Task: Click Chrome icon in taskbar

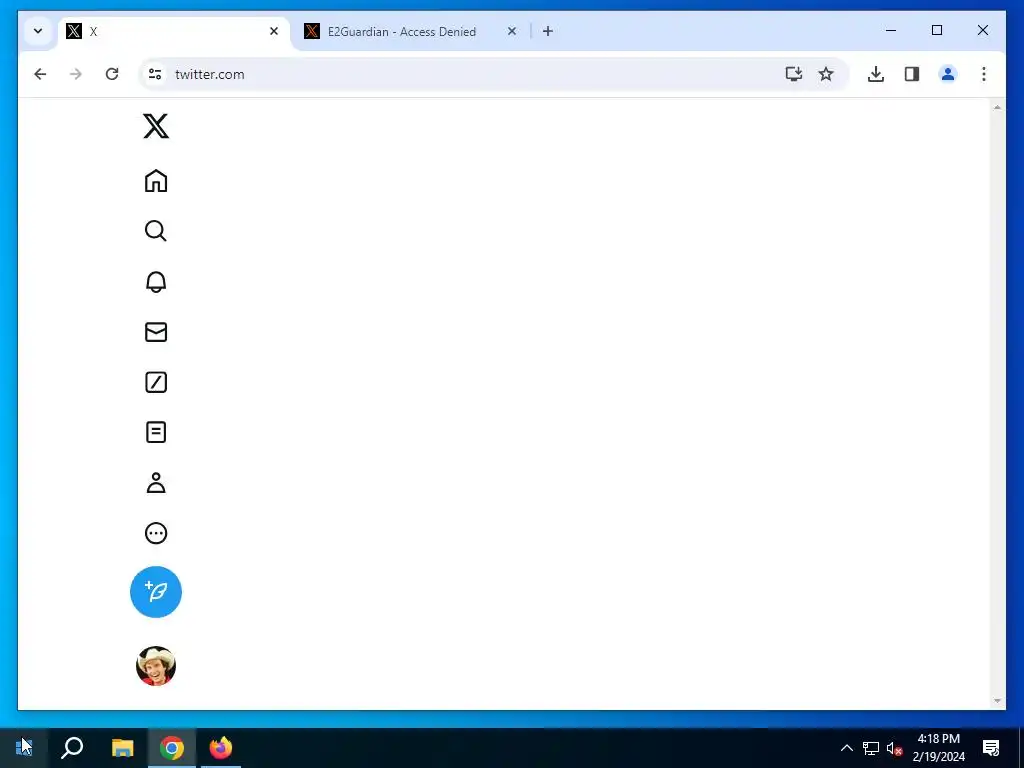Action: [172, 748]
